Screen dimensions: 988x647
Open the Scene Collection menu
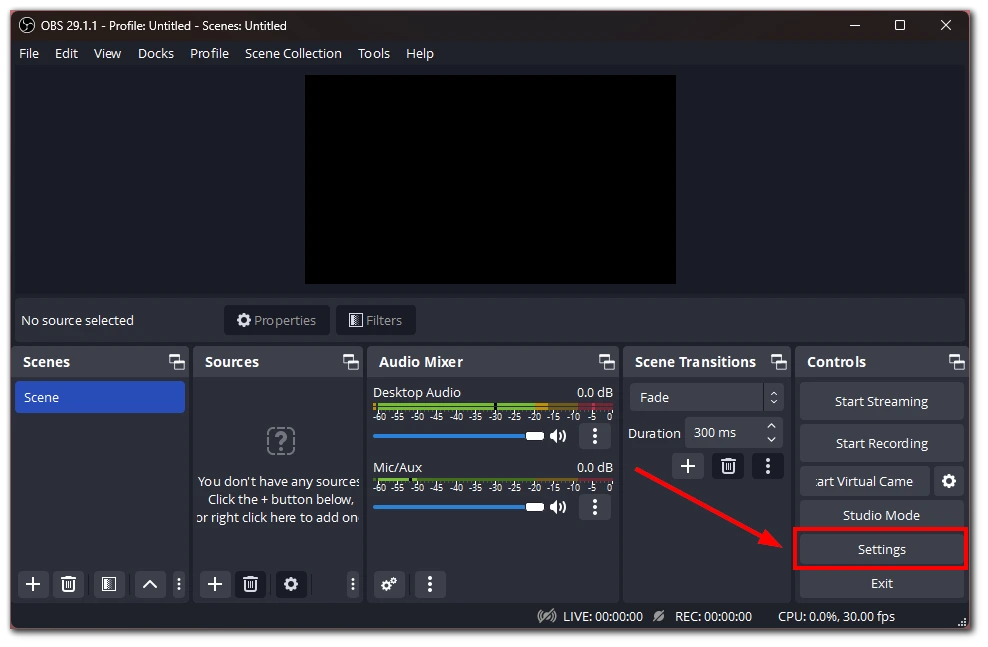click(293, 54)
